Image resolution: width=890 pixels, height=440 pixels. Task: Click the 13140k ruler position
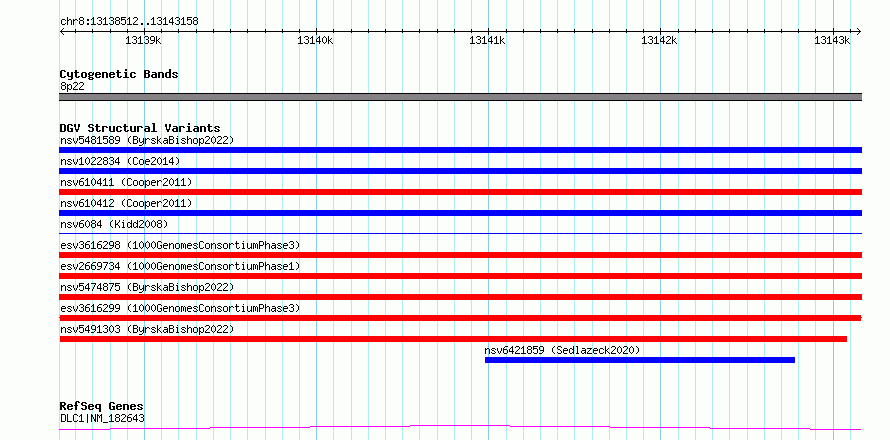[x=315, y=40]
